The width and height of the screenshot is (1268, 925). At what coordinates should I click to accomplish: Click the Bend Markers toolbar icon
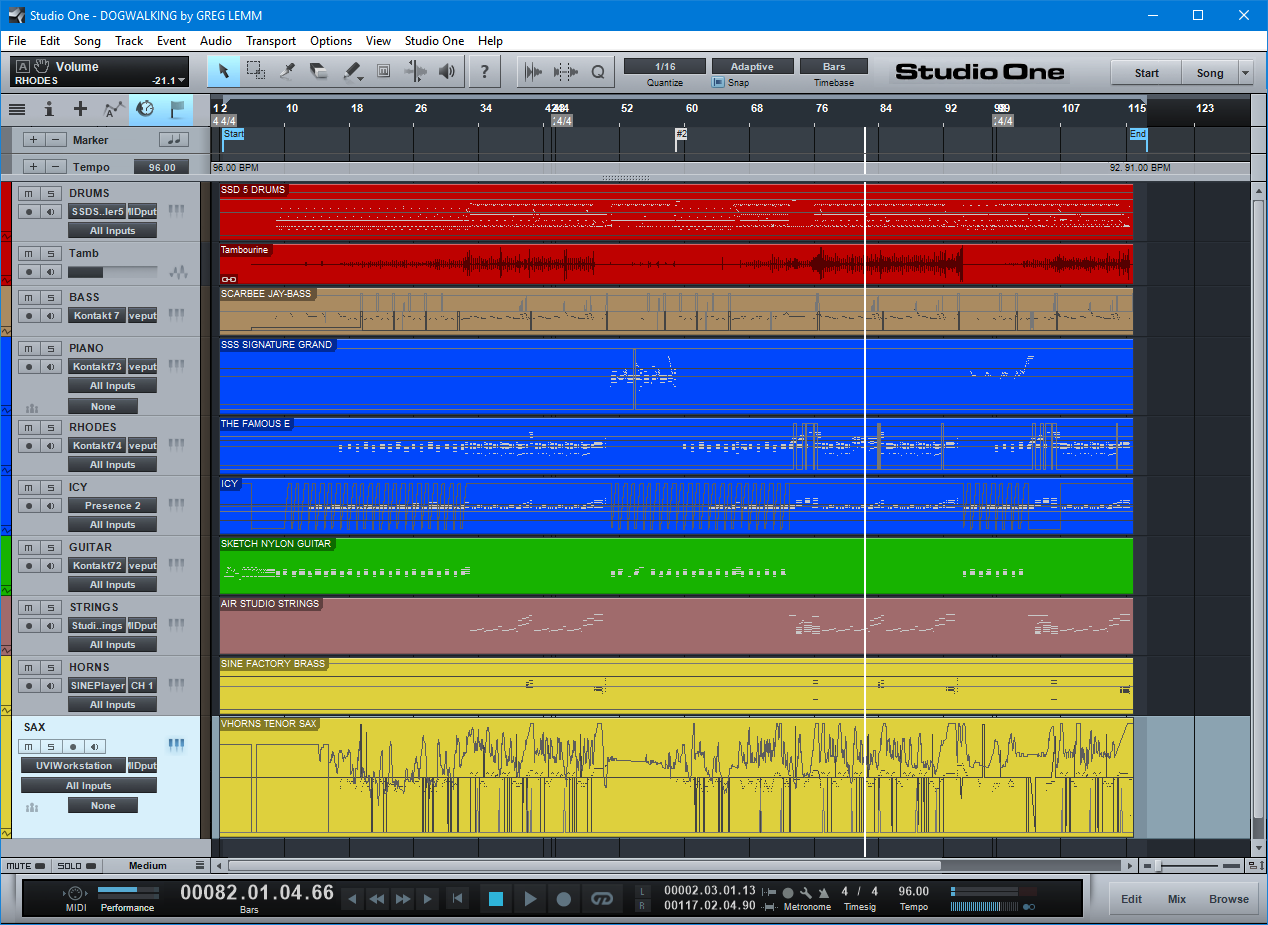coord(566,71)
